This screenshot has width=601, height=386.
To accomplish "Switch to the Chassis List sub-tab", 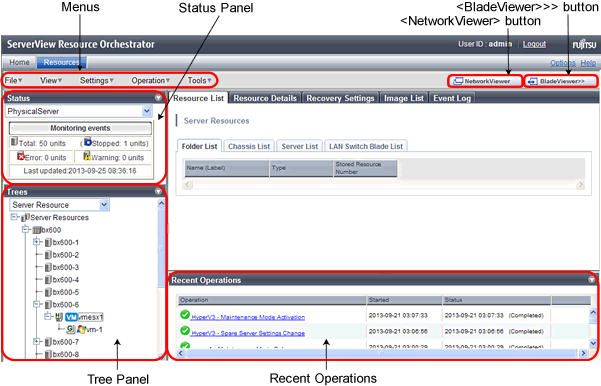I will click(x=249, y=146).
